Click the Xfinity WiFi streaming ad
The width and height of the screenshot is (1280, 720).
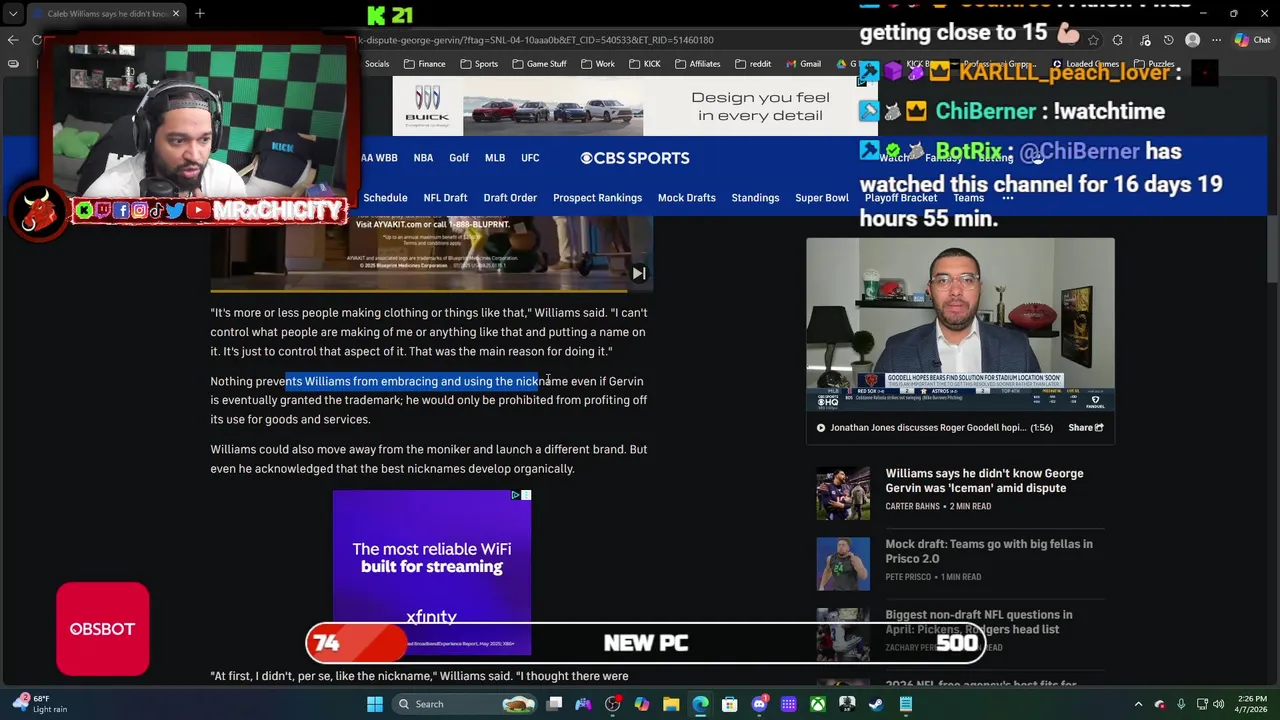coord(432,571)
